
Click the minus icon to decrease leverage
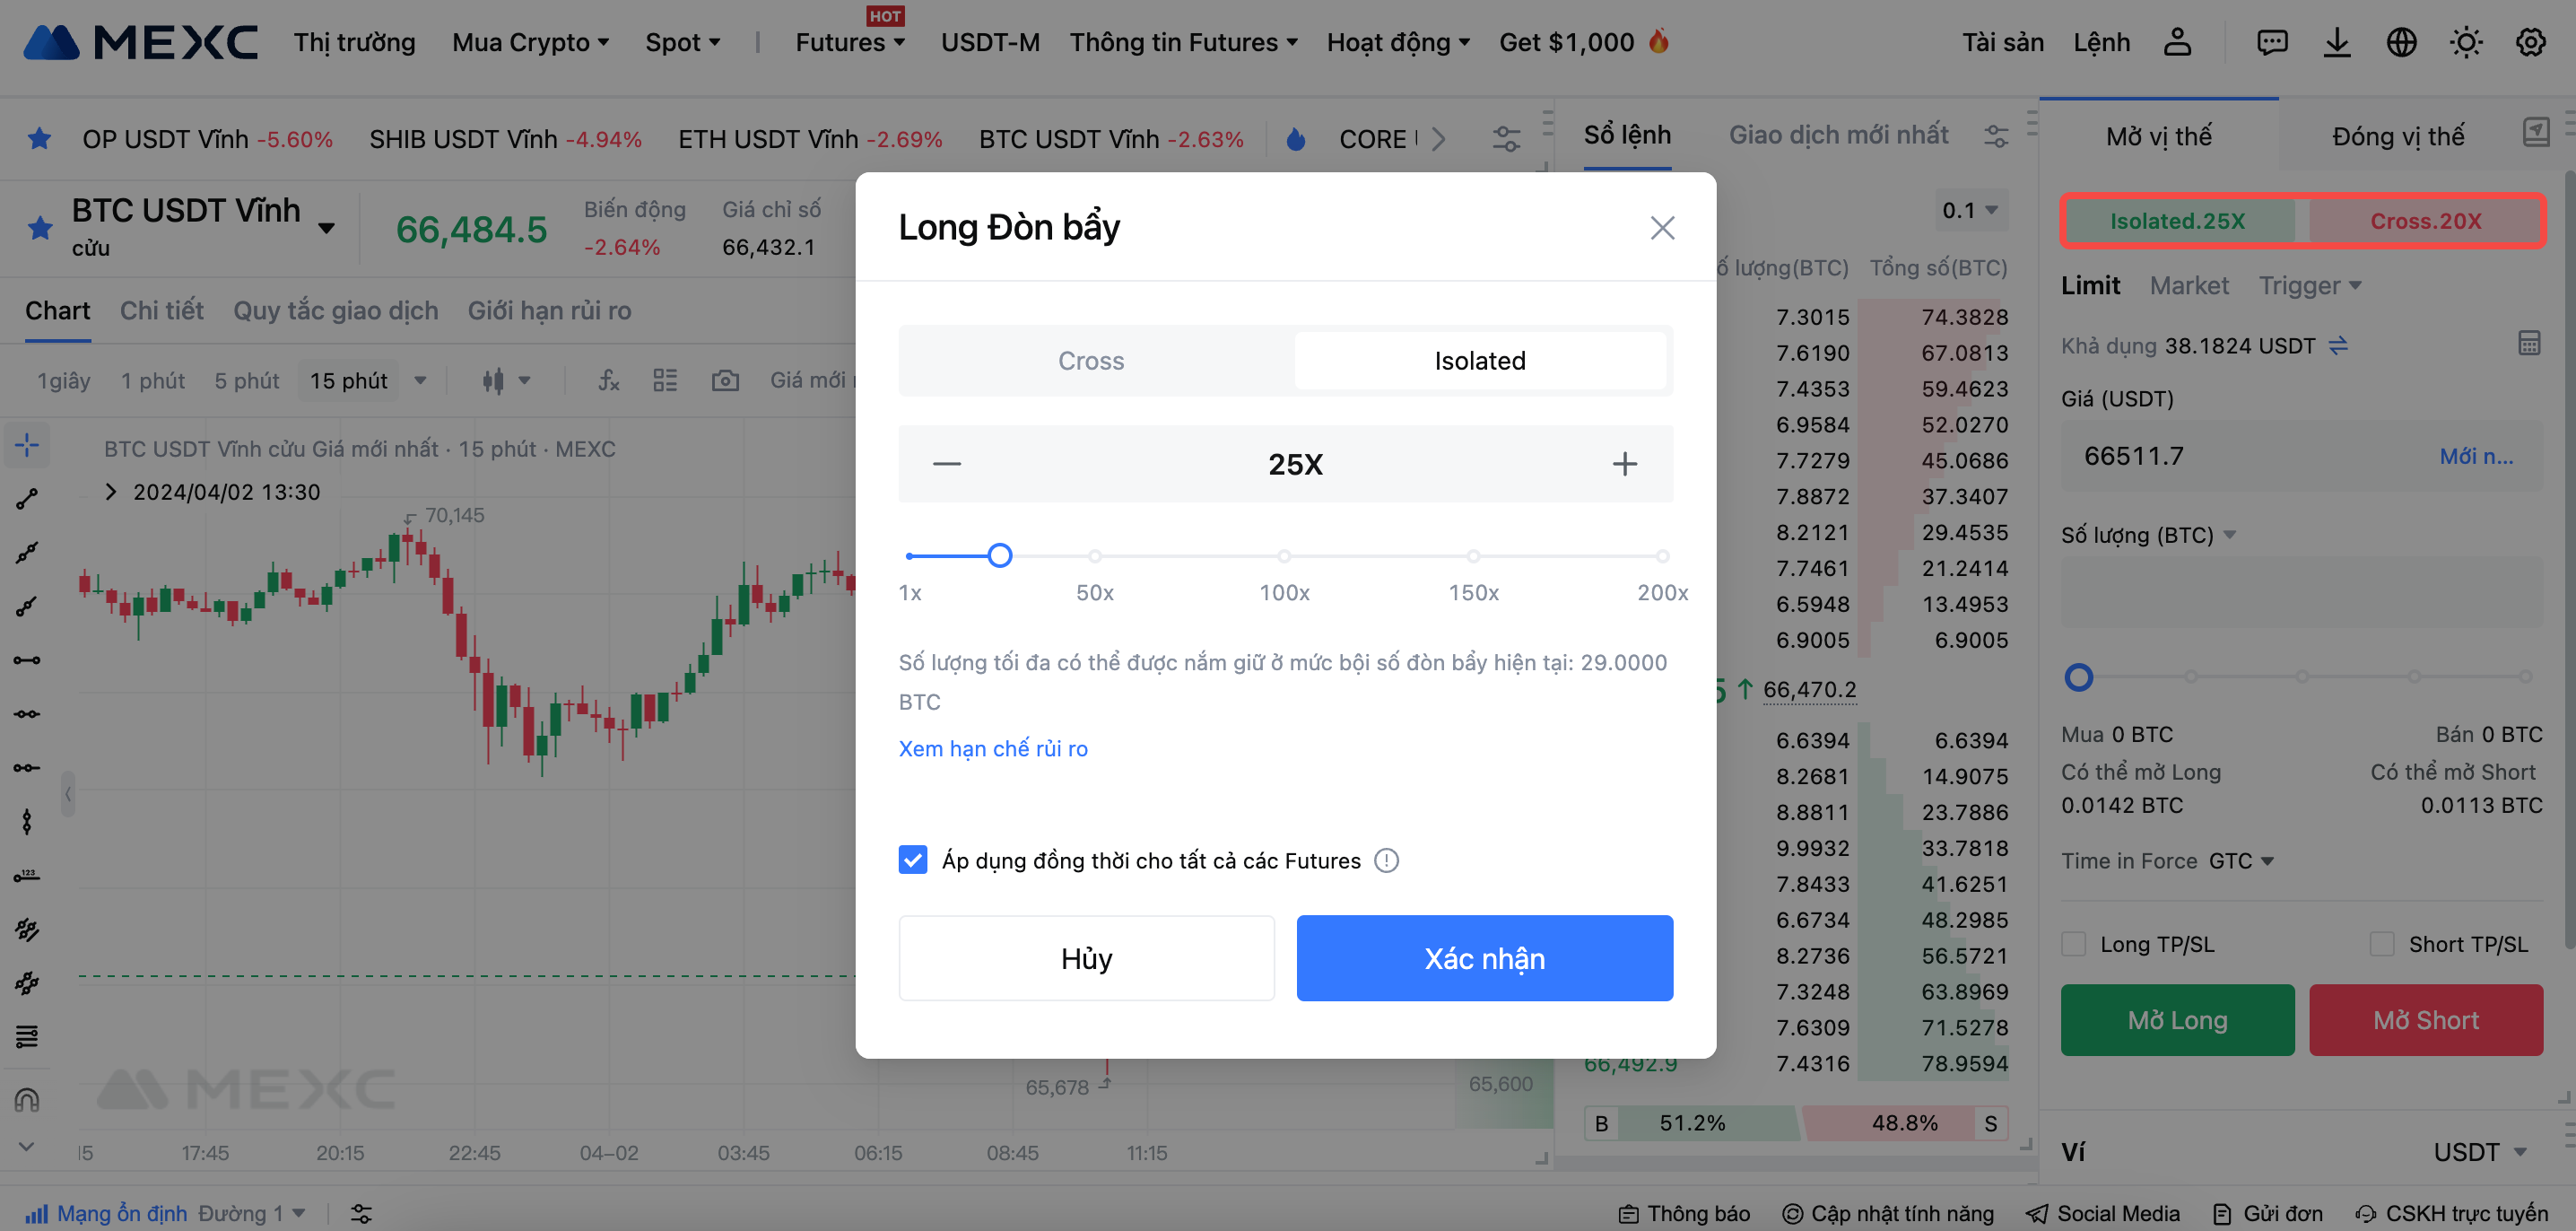(x=946, y=464)
